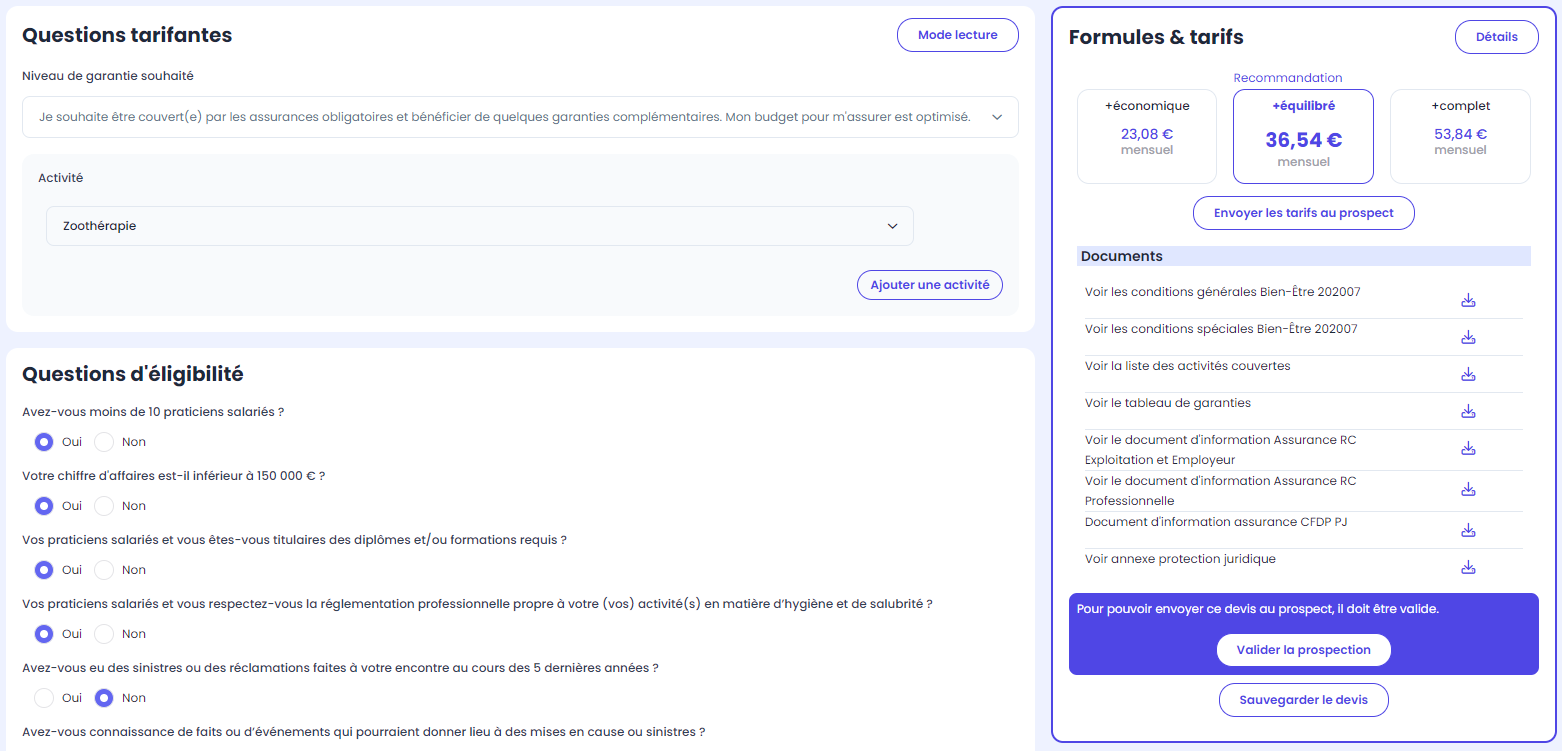Select Oui for moins de 10 praticiens salariés
1562x751 pixels.
[44, 442]
